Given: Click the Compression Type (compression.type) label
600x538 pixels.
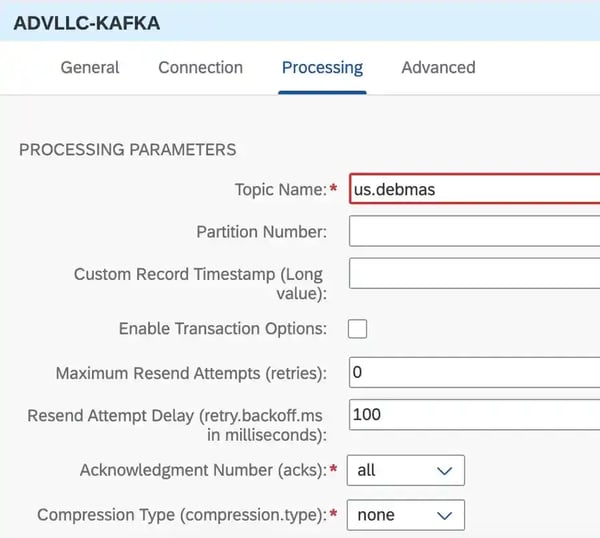Looking at the screenshot, I should pyautogui.click(x=181, y=515).
